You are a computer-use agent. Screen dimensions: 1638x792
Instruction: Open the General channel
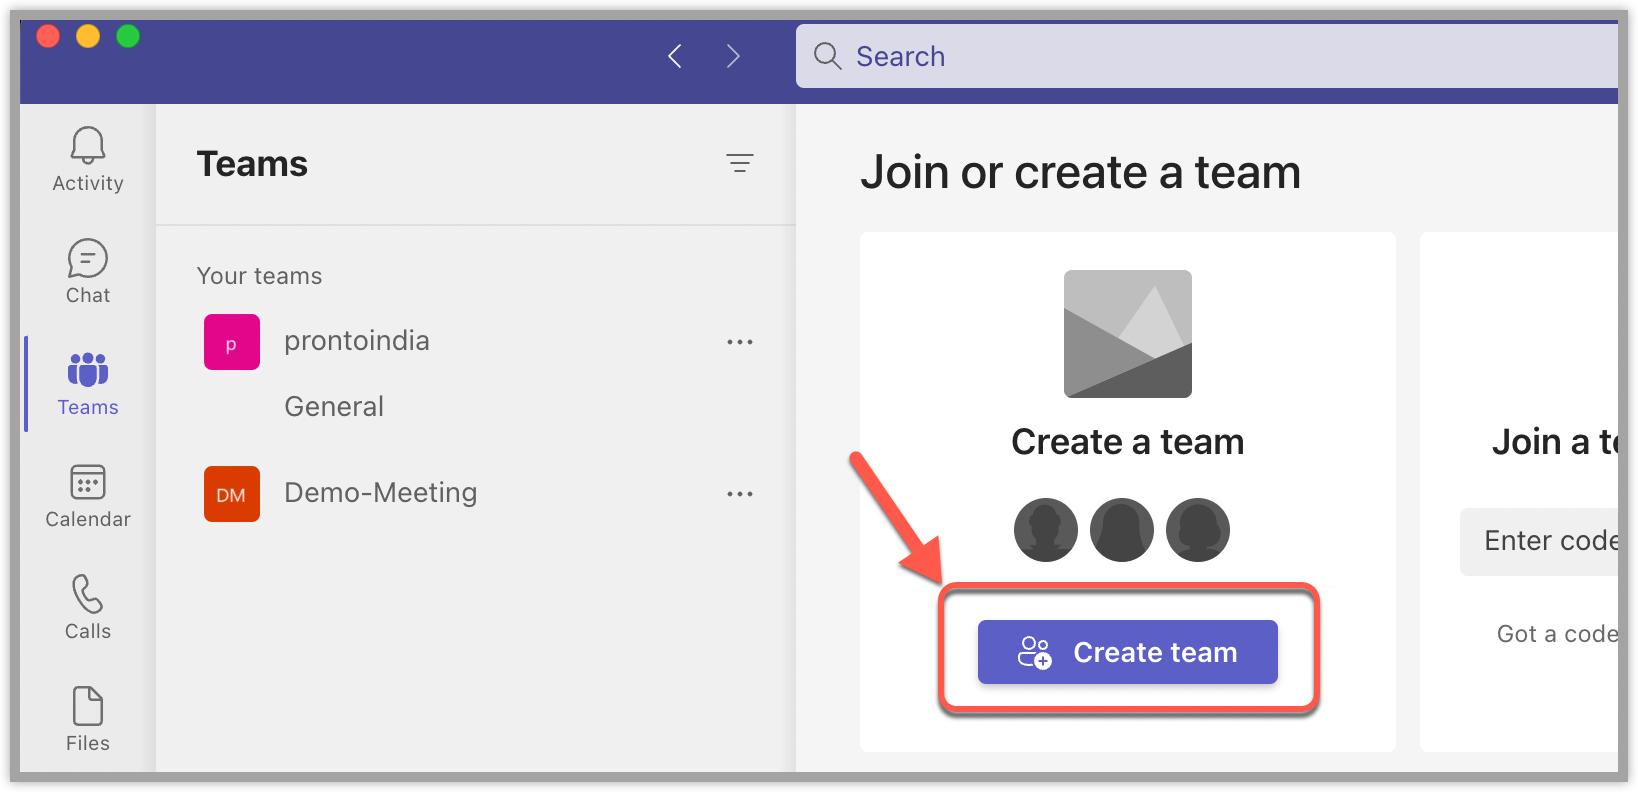click(x=334, y=406)
